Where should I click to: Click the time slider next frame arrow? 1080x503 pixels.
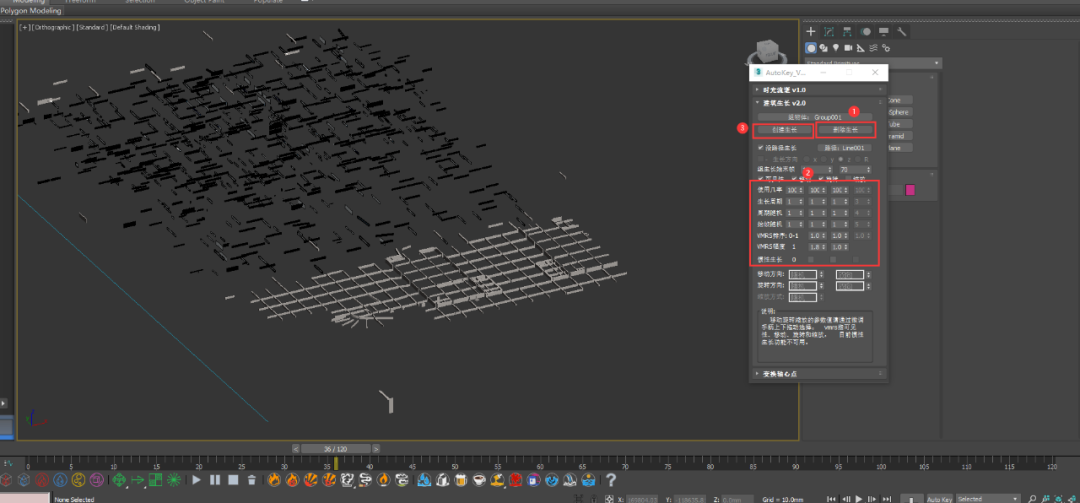click(376, 449)
